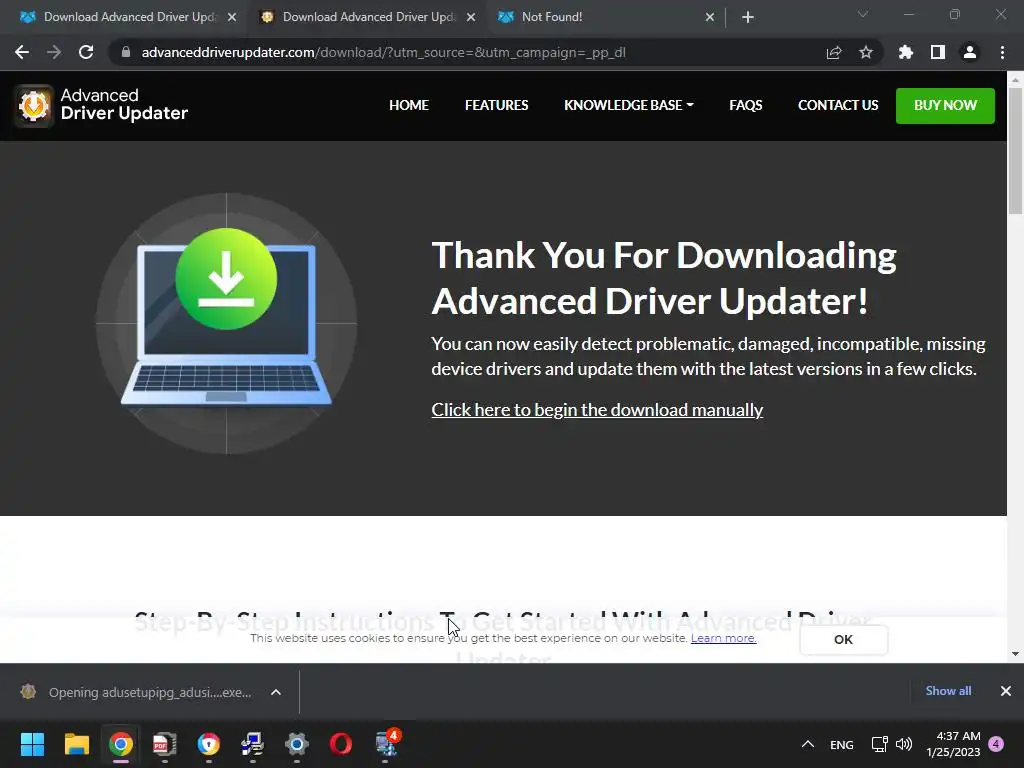The height and width of the screenshot is (768, 1024).
Task: Open the notification count badge
Action: point(996,744)
